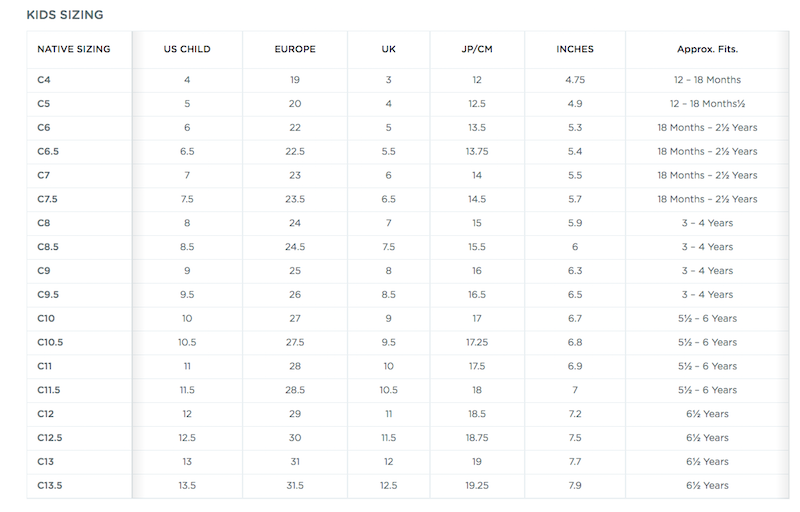Click the C11.5 row label
This screenshot has height=512, width=800.
click(48, 390)
